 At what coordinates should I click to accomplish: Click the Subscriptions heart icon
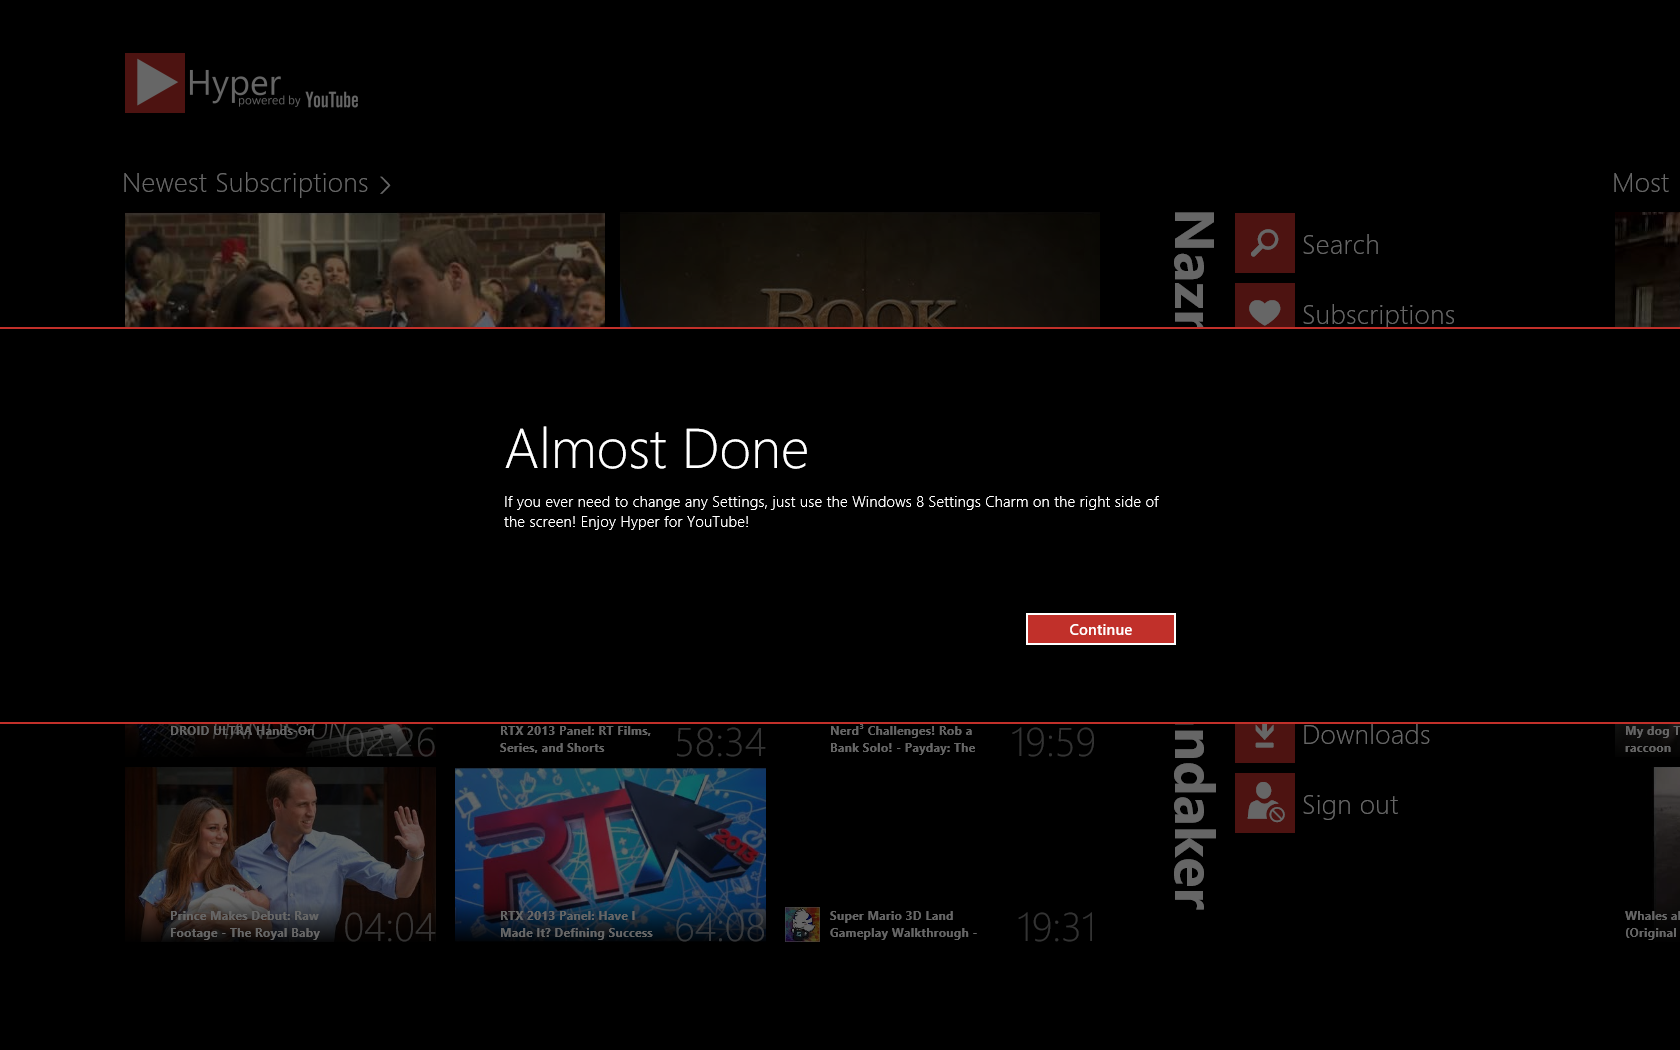coord(1264,309)
